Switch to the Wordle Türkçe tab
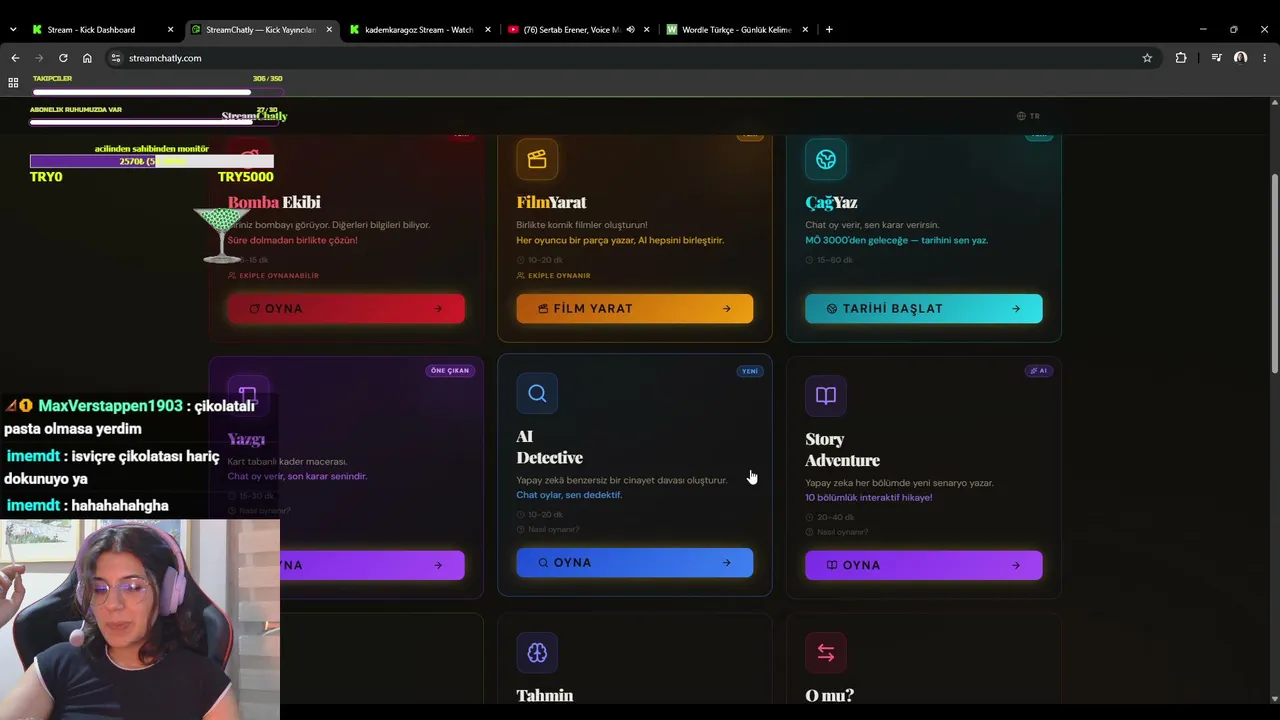 click(738, 30)
